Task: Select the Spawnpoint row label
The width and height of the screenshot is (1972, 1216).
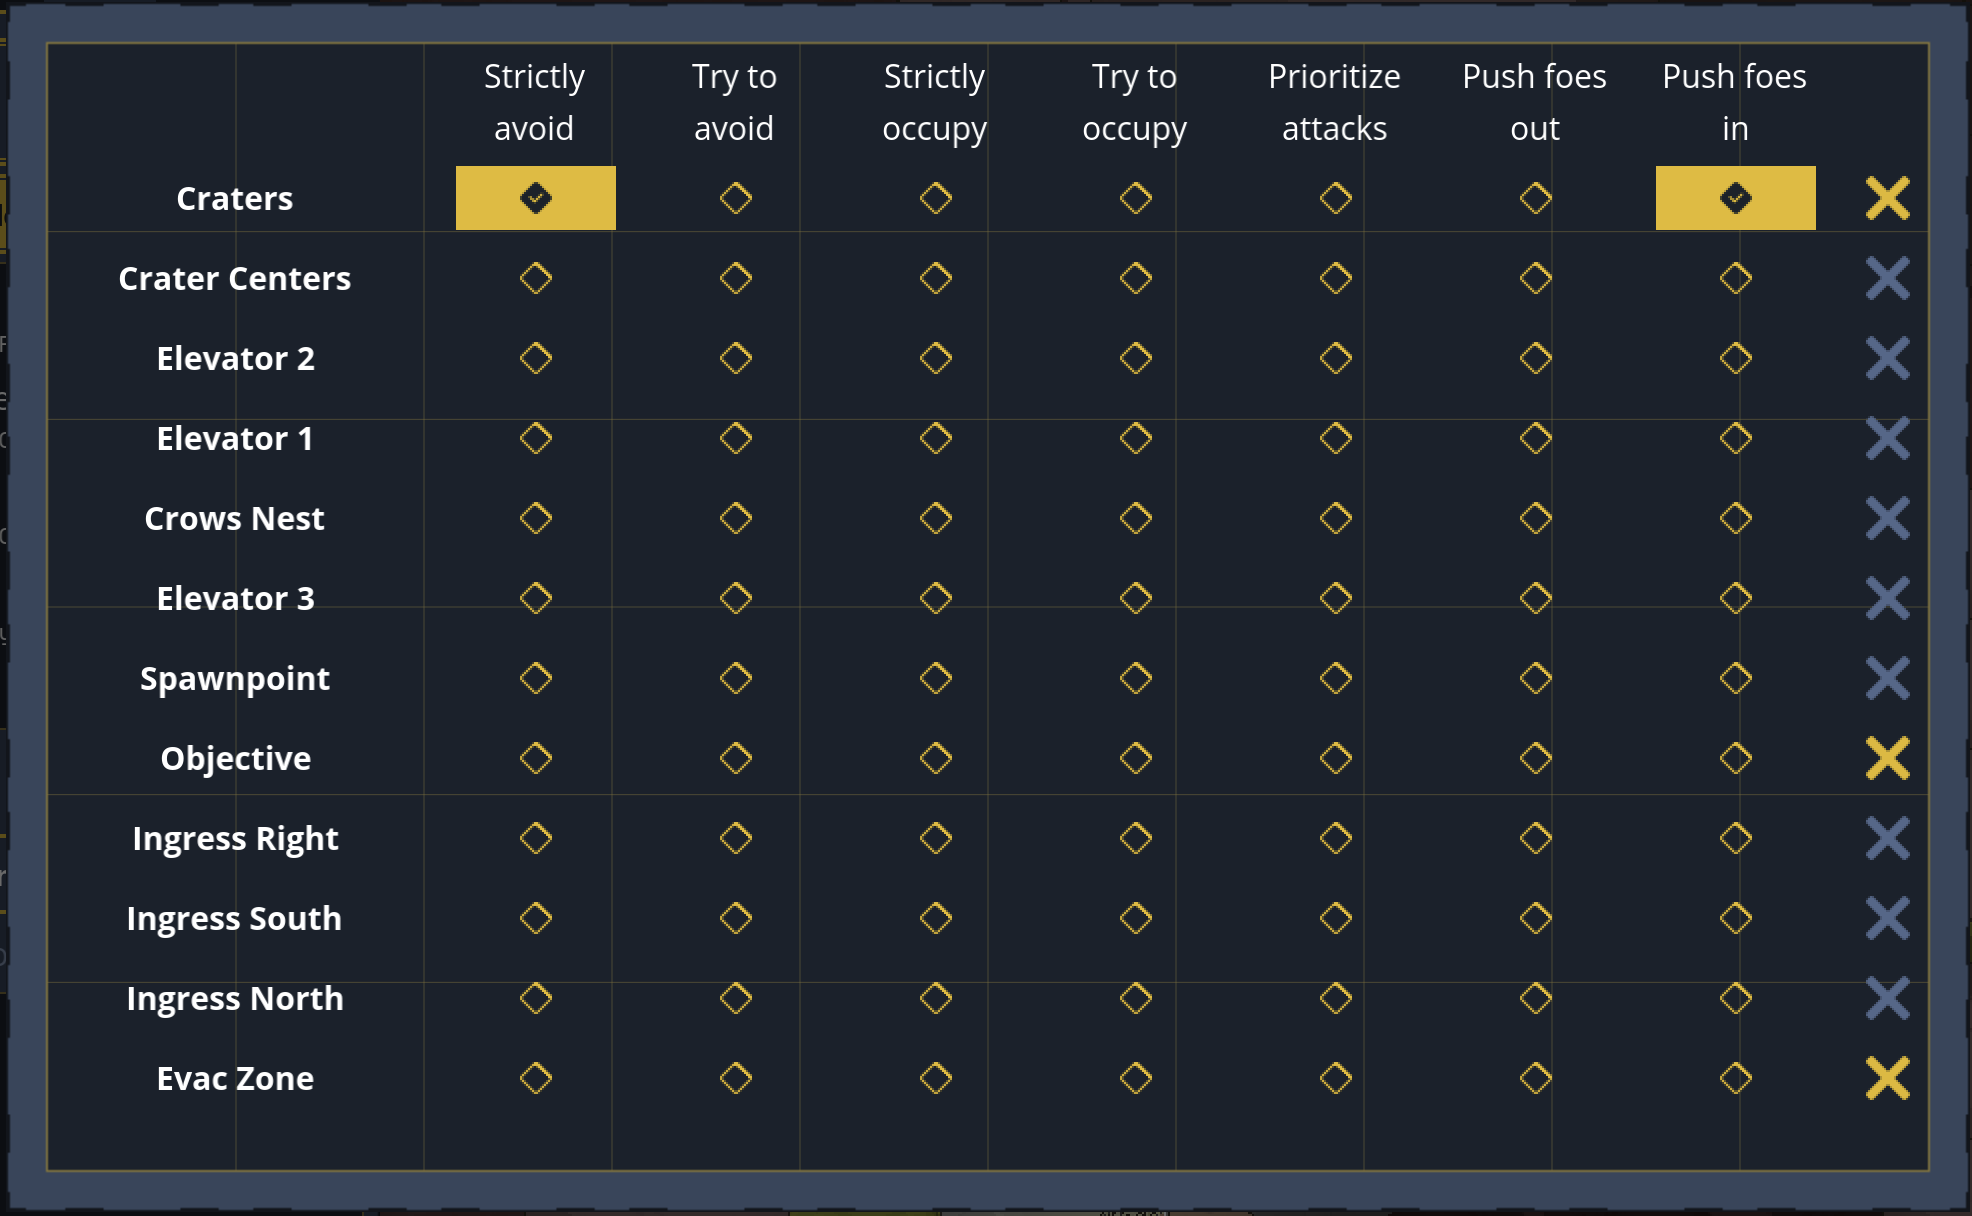Action: [235, 679]
